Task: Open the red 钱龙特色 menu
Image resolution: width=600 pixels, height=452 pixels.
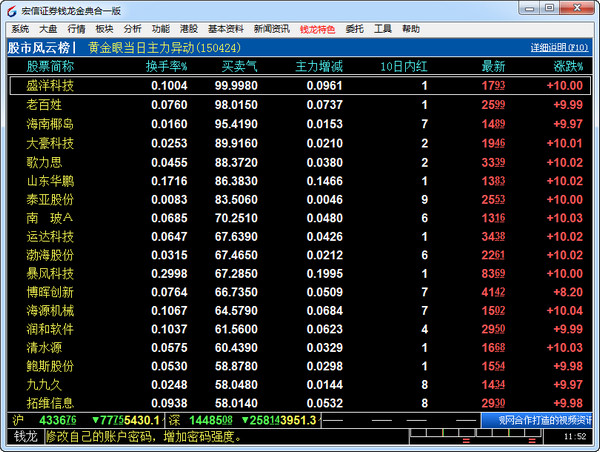Action: coord(318,29)
